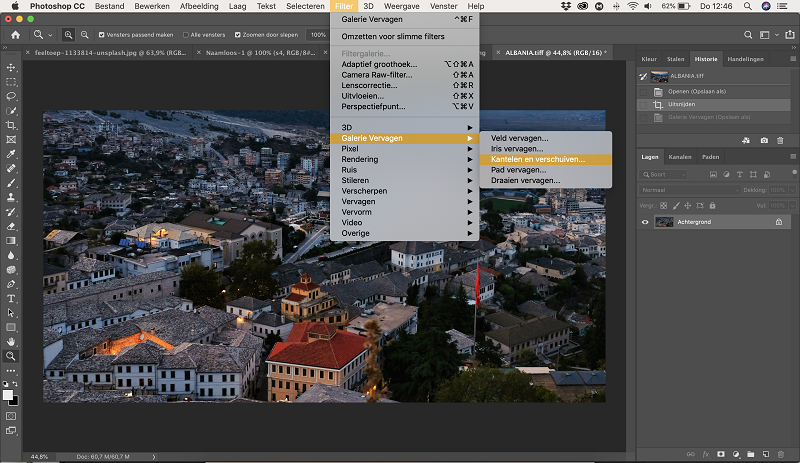Click the Home icon in options bar

coord(16,35)
